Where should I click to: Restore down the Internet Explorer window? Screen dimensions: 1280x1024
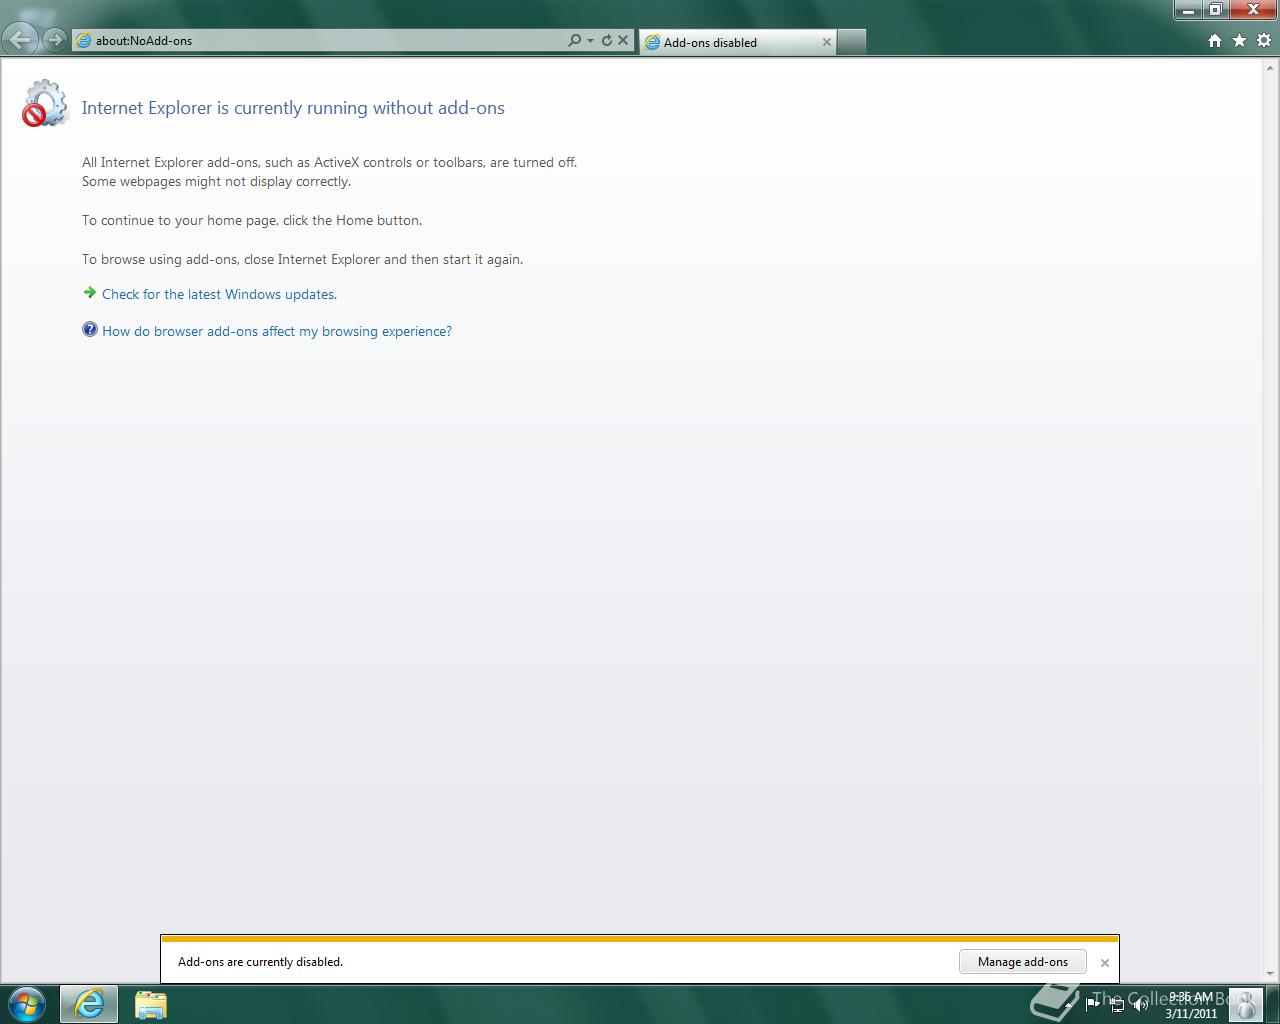coord(1215,10)
